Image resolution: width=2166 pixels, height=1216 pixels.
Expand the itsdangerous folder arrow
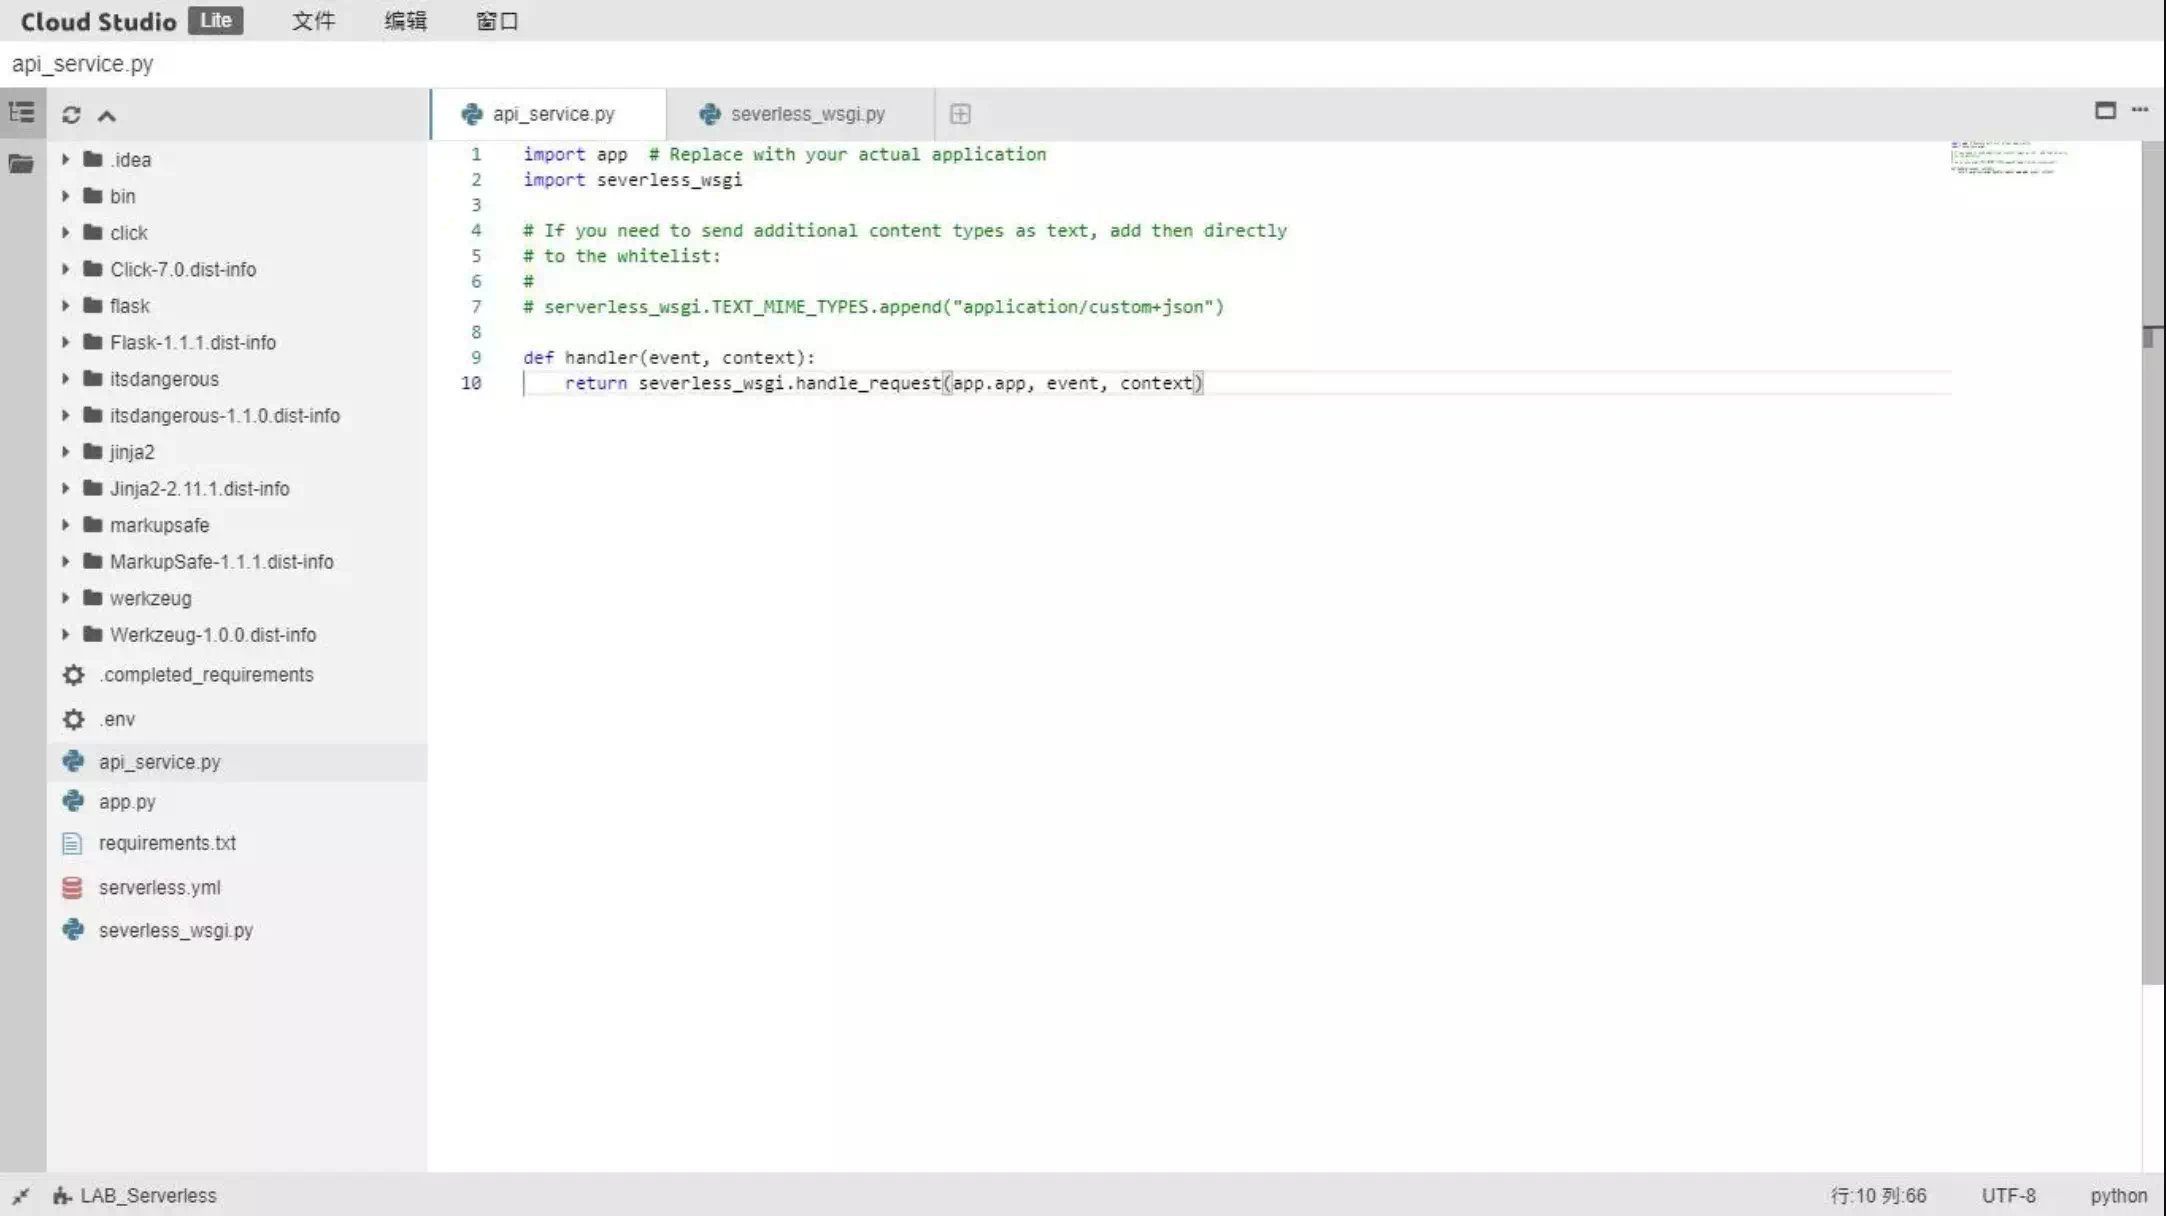point(65,378)
